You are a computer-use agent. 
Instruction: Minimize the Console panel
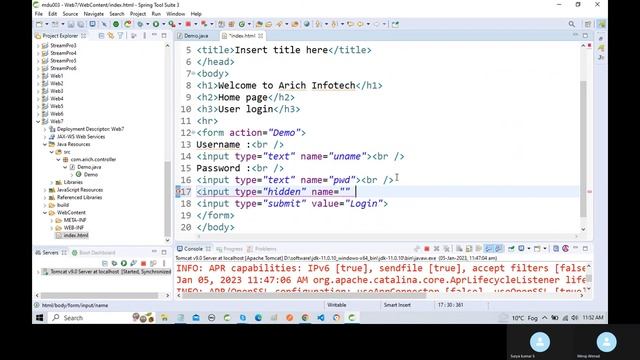pos(576,248)
